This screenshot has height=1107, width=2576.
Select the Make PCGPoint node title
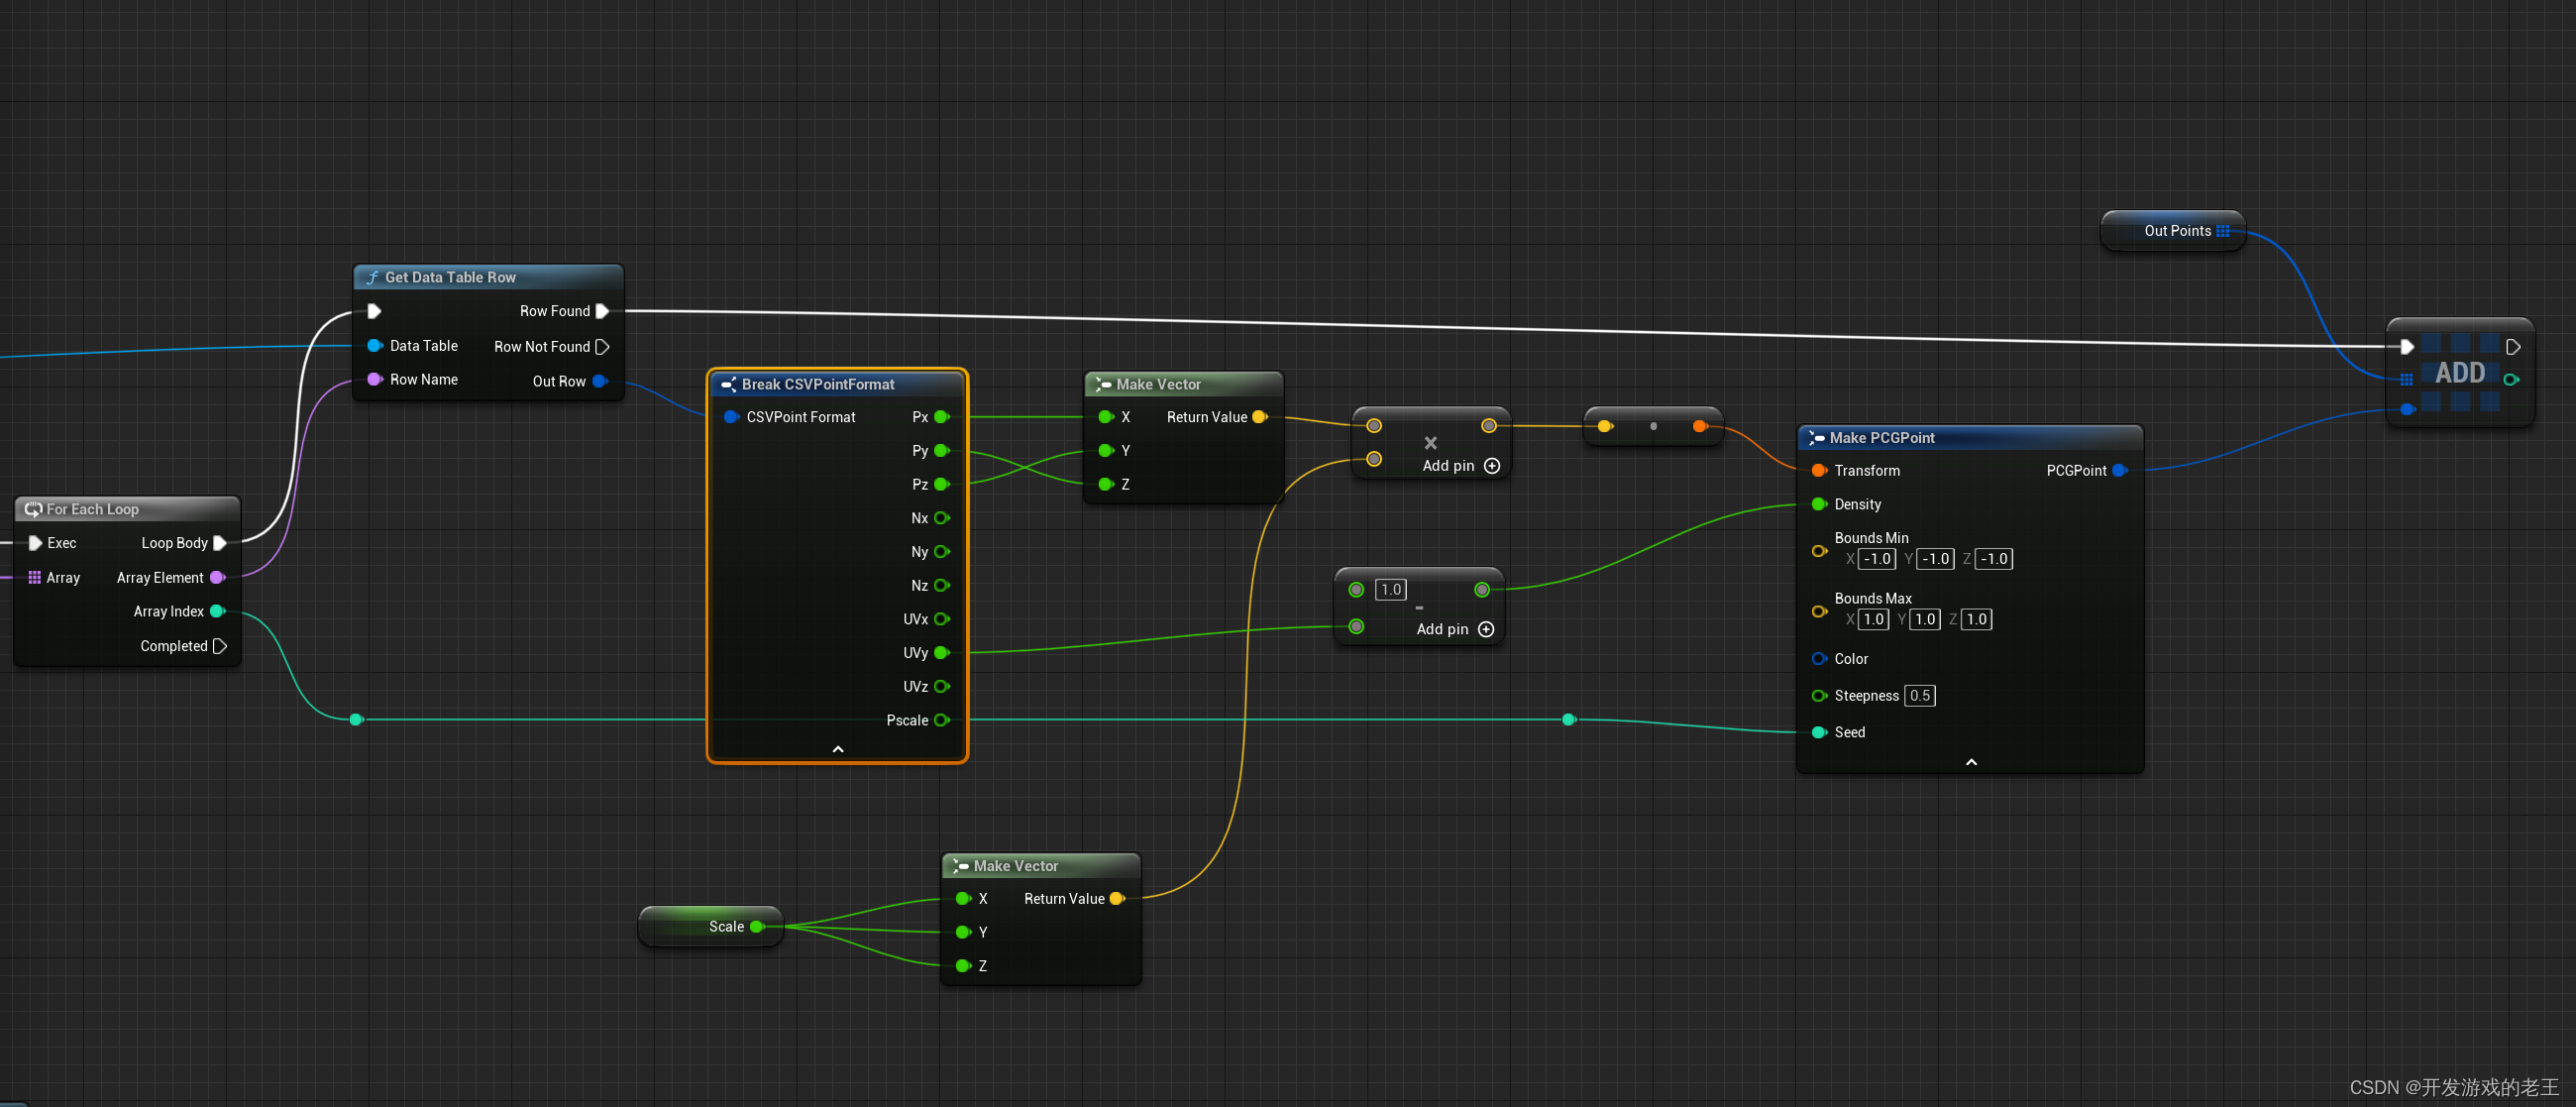(1882, 438)
